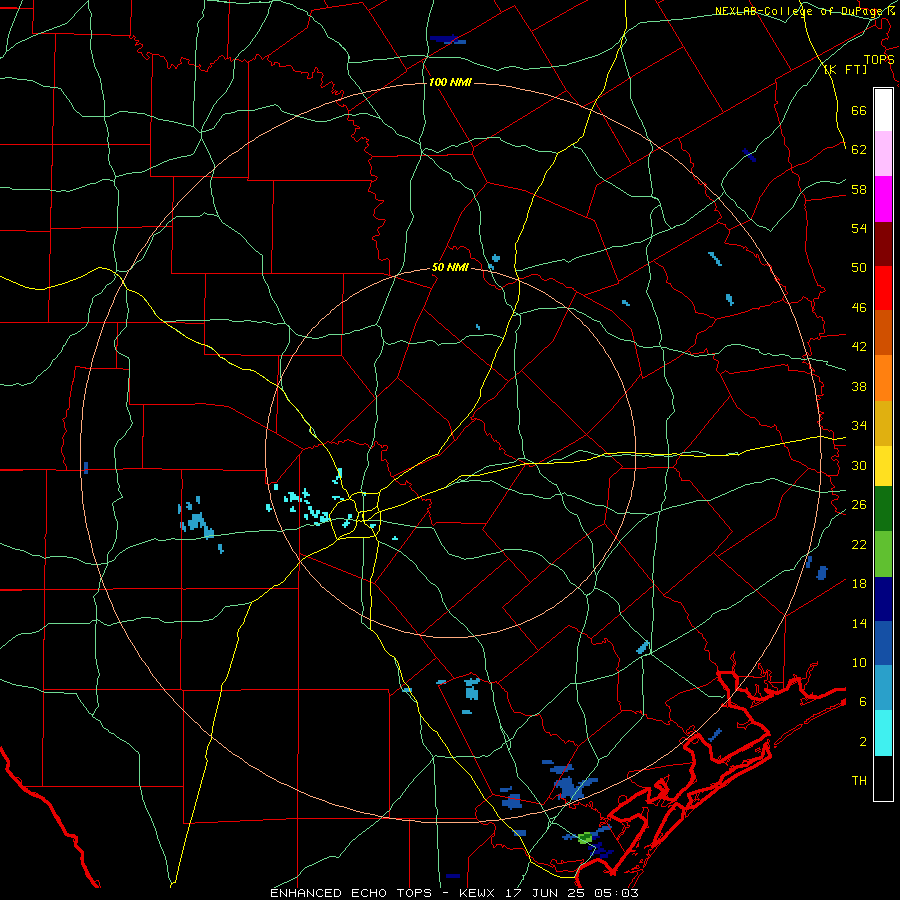Click the navy blue legend swatch
900x900 pixels.
[x=883, y=599]
